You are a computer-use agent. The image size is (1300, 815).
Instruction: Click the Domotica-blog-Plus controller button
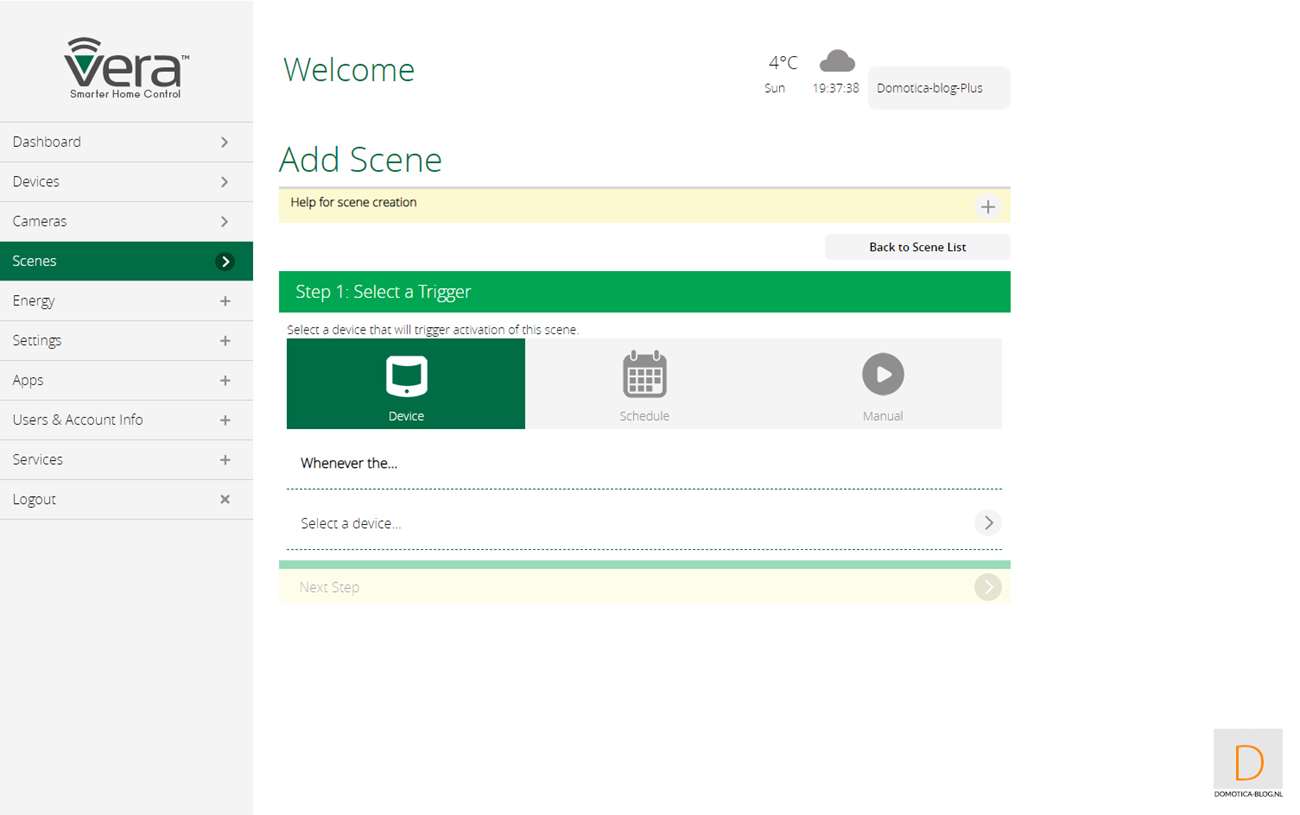tap(938, 88)
